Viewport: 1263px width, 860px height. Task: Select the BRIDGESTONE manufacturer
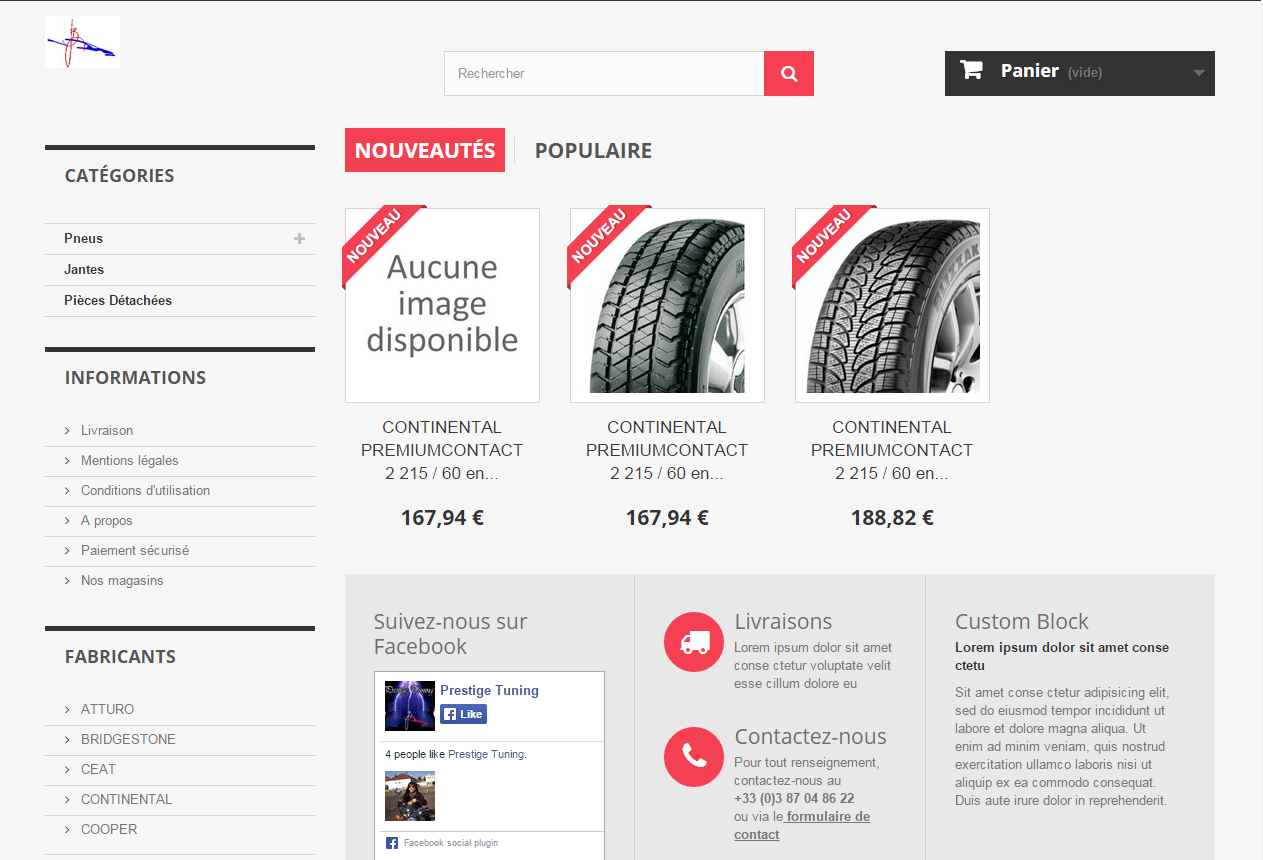[128, 739]
